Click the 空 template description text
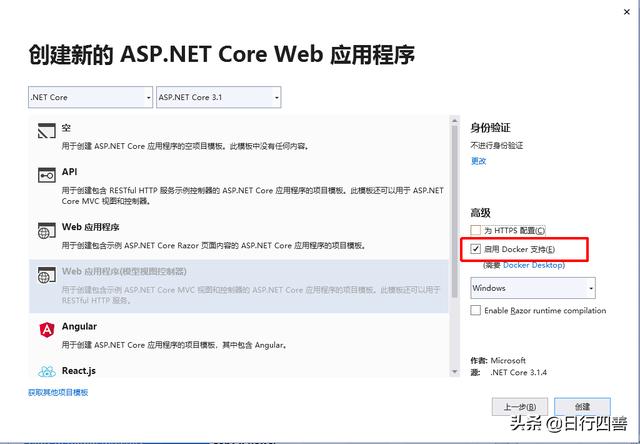Viewport: 640px width, 444px height. pos(185,146)
